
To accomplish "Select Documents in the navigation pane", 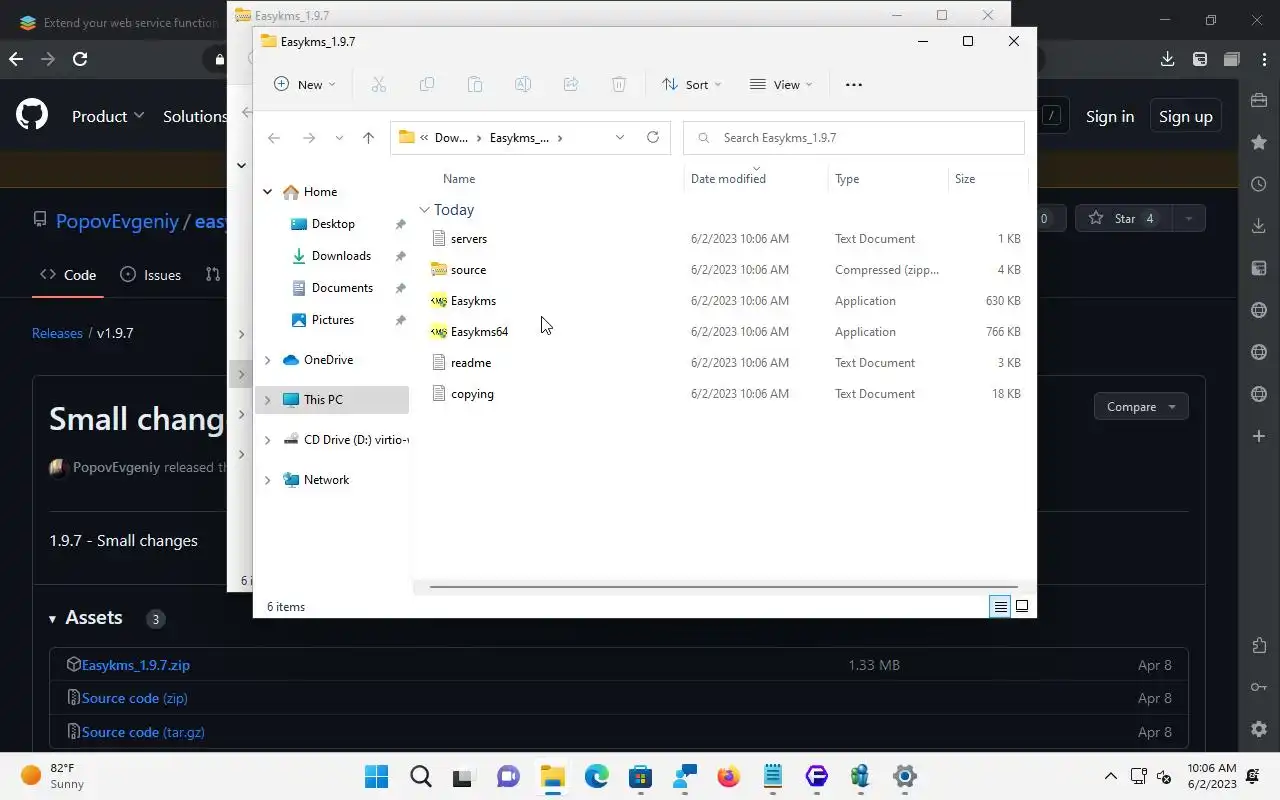I will coord(342,288).
